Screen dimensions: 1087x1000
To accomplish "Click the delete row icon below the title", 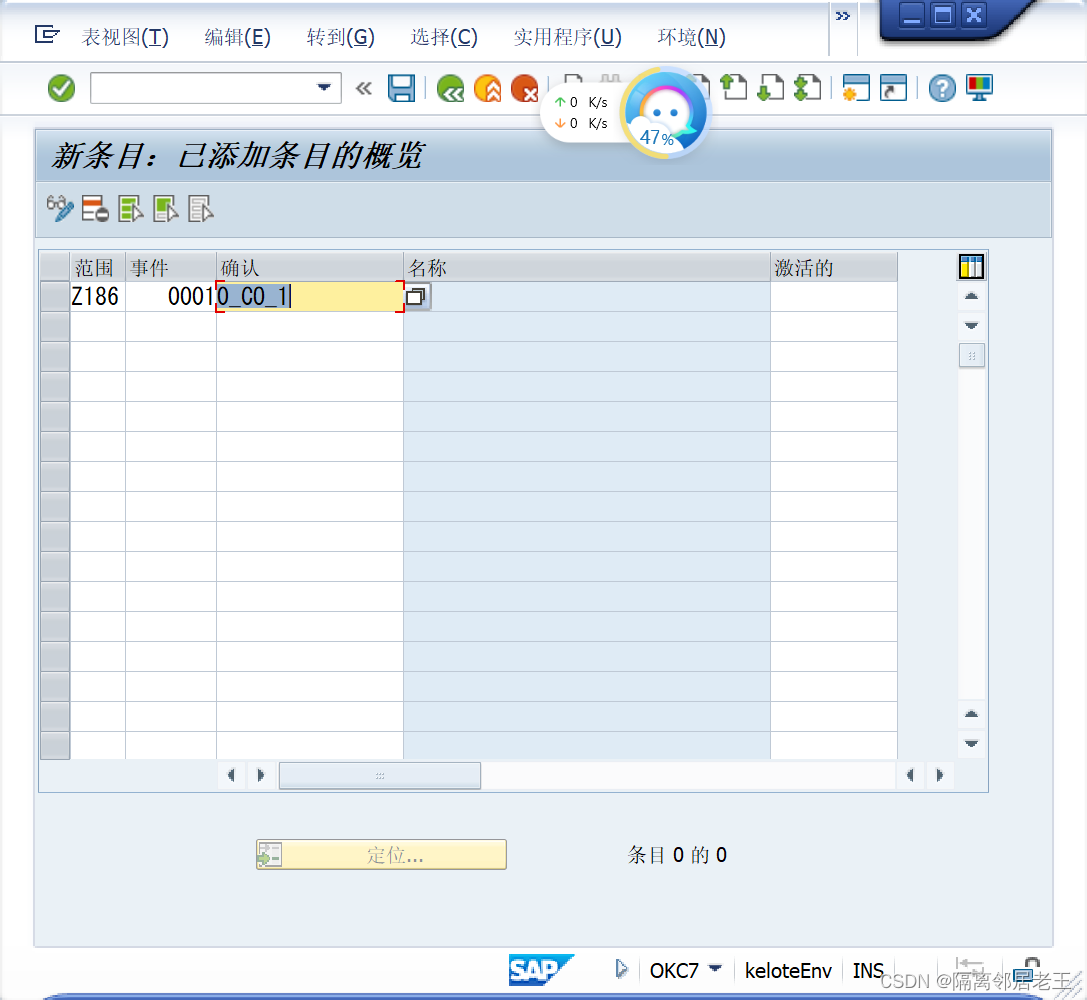I will pos(93,209).
